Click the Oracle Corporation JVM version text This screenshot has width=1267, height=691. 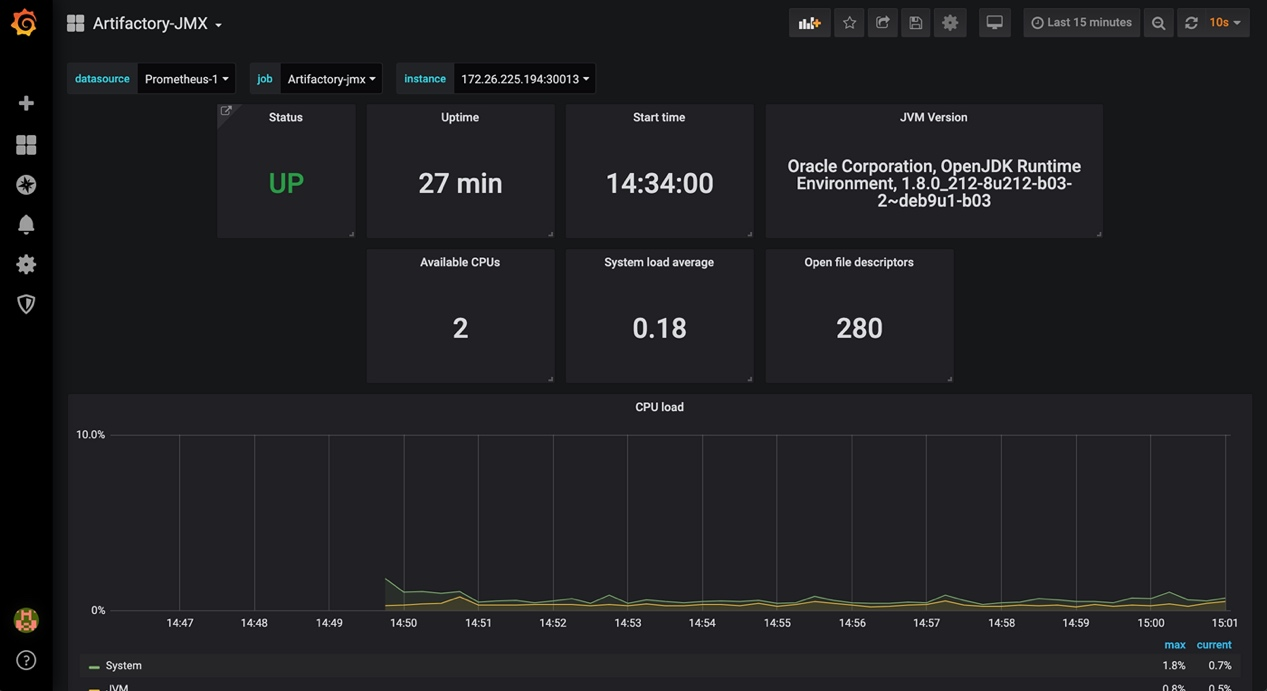point(934,183)
